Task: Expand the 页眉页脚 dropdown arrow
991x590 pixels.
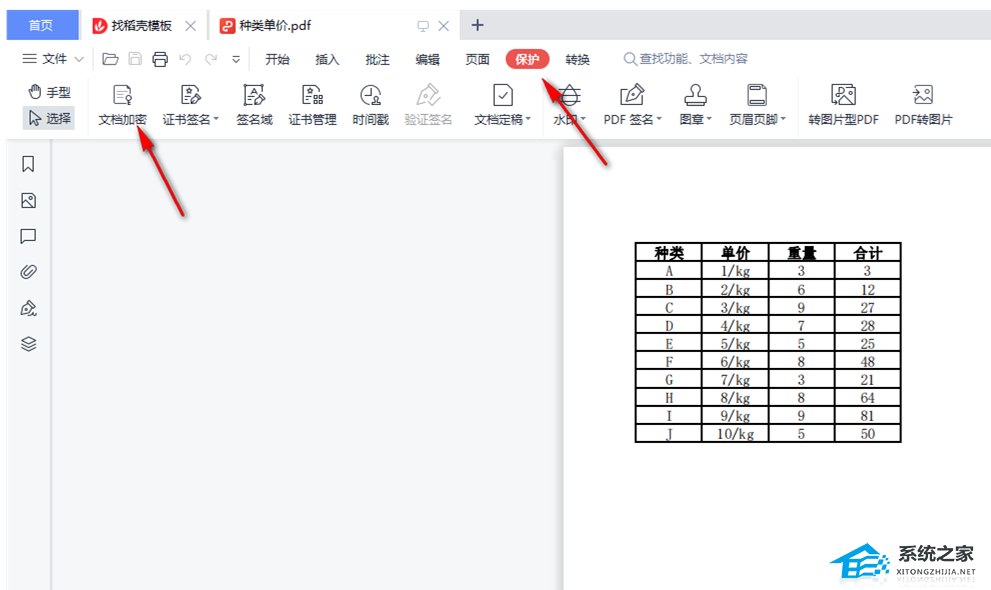Action: pos(783,119)
